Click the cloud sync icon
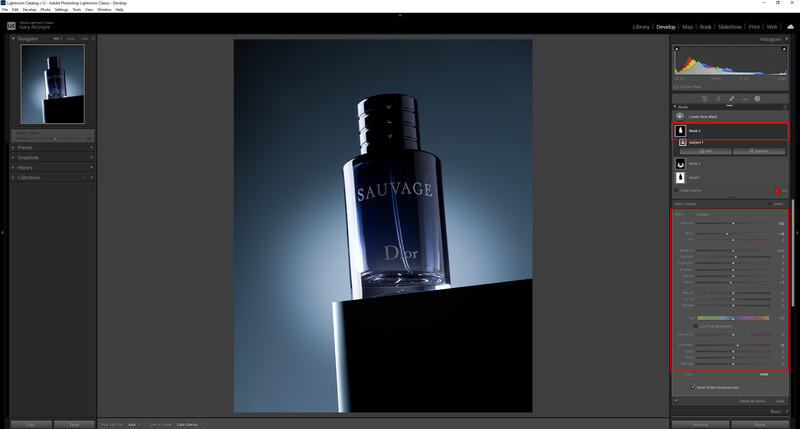Screen dimensions: 800x429 790,27
